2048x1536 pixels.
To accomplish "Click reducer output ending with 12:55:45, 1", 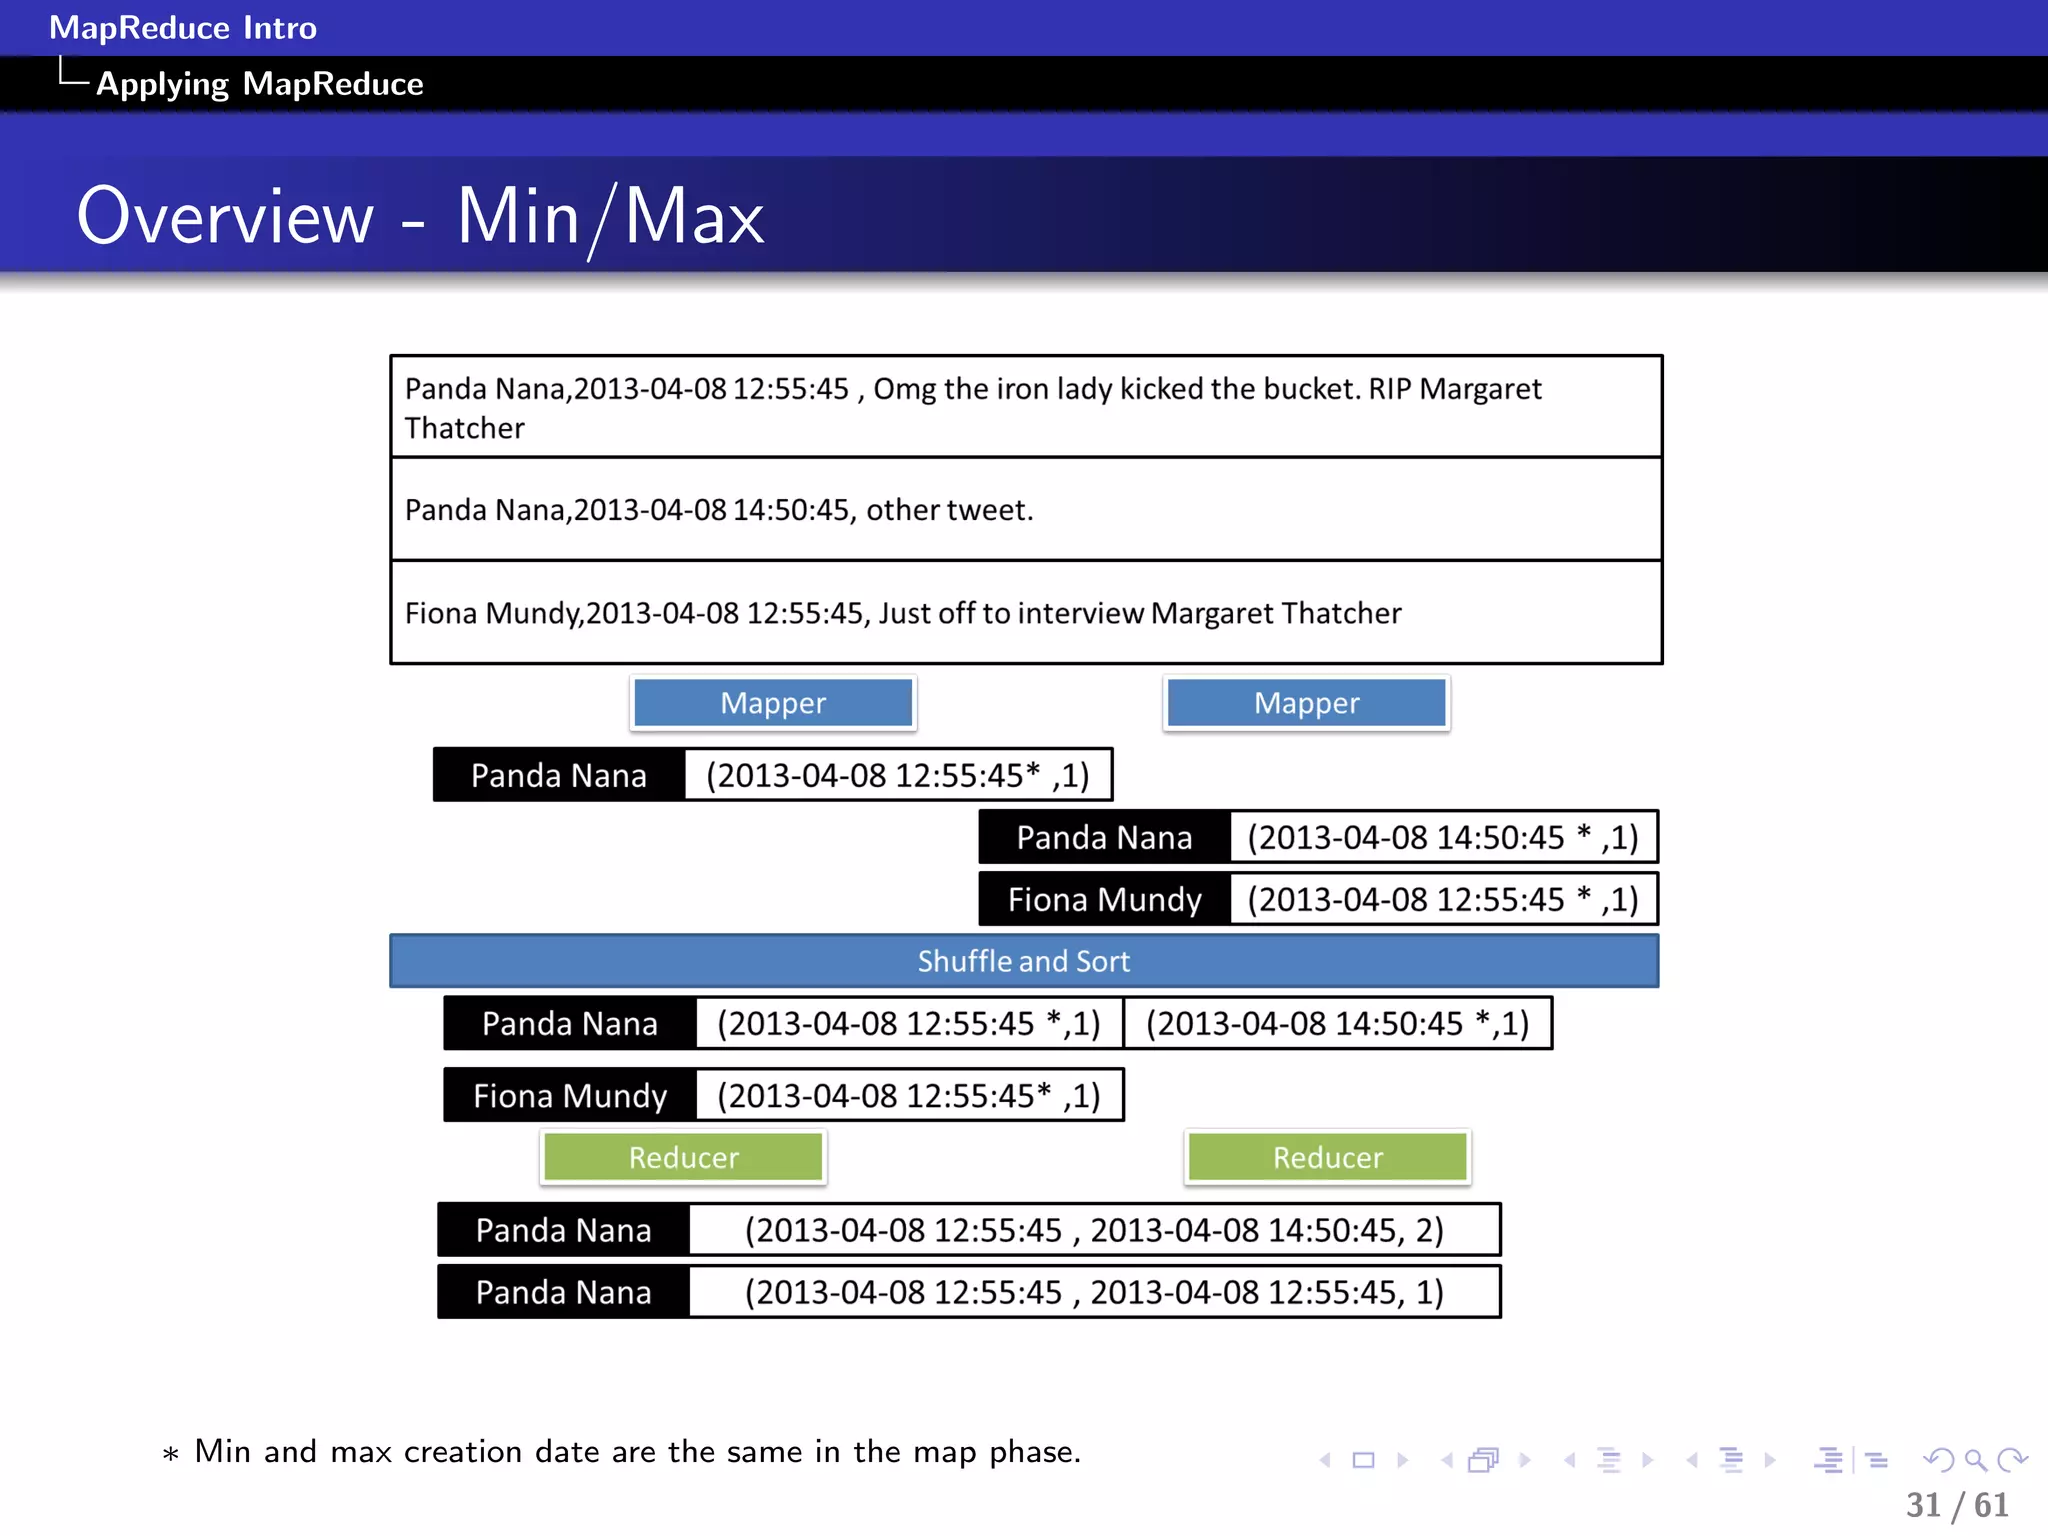I will click(x=1095, y=1292).
